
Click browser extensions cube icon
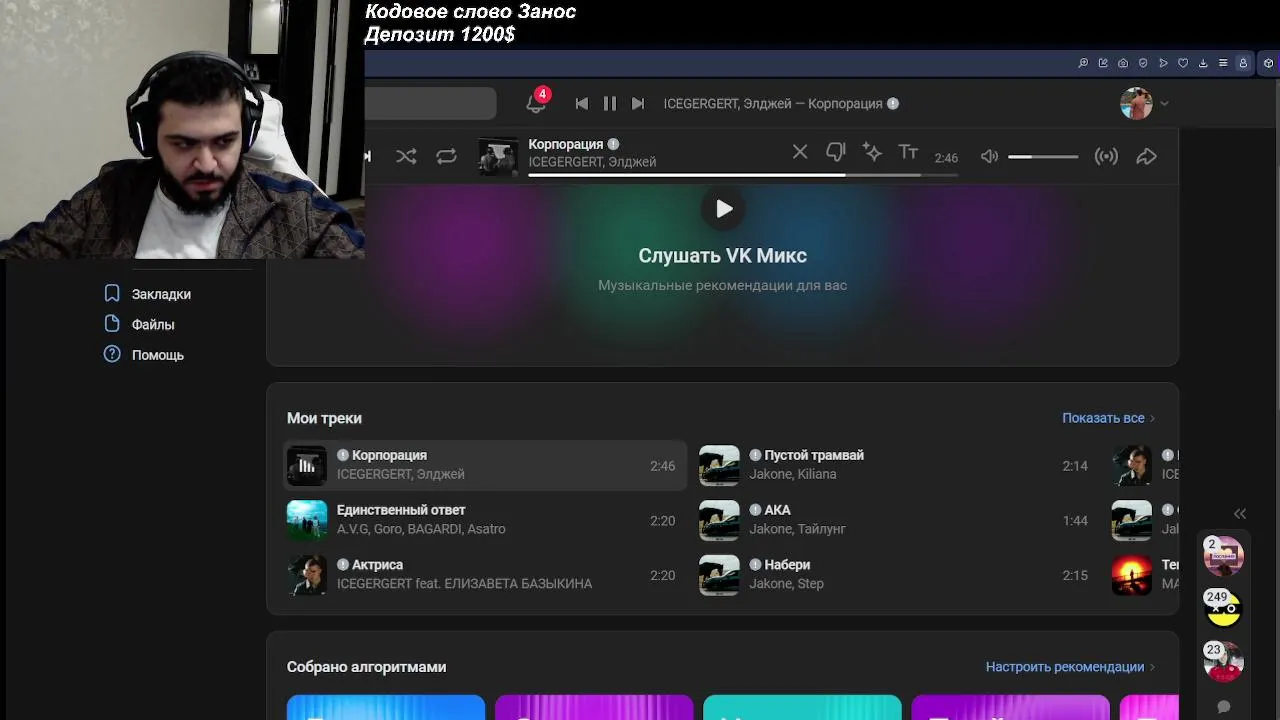(1269, 63)
